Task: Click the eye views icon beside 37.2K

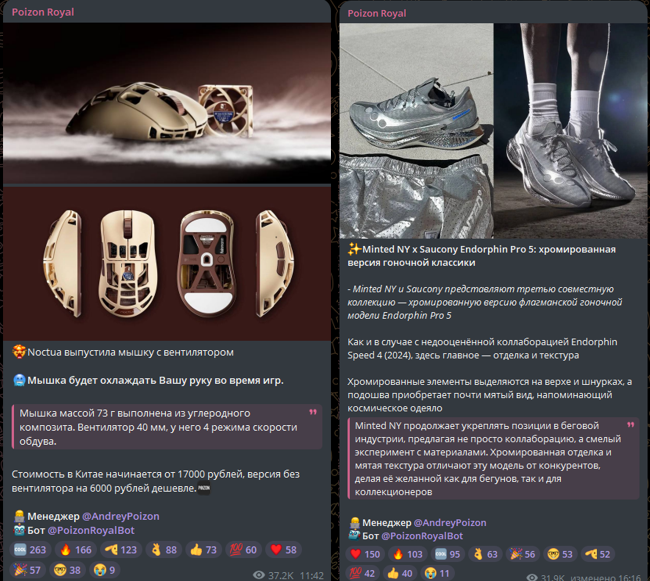Action: [x=259, y=575]
